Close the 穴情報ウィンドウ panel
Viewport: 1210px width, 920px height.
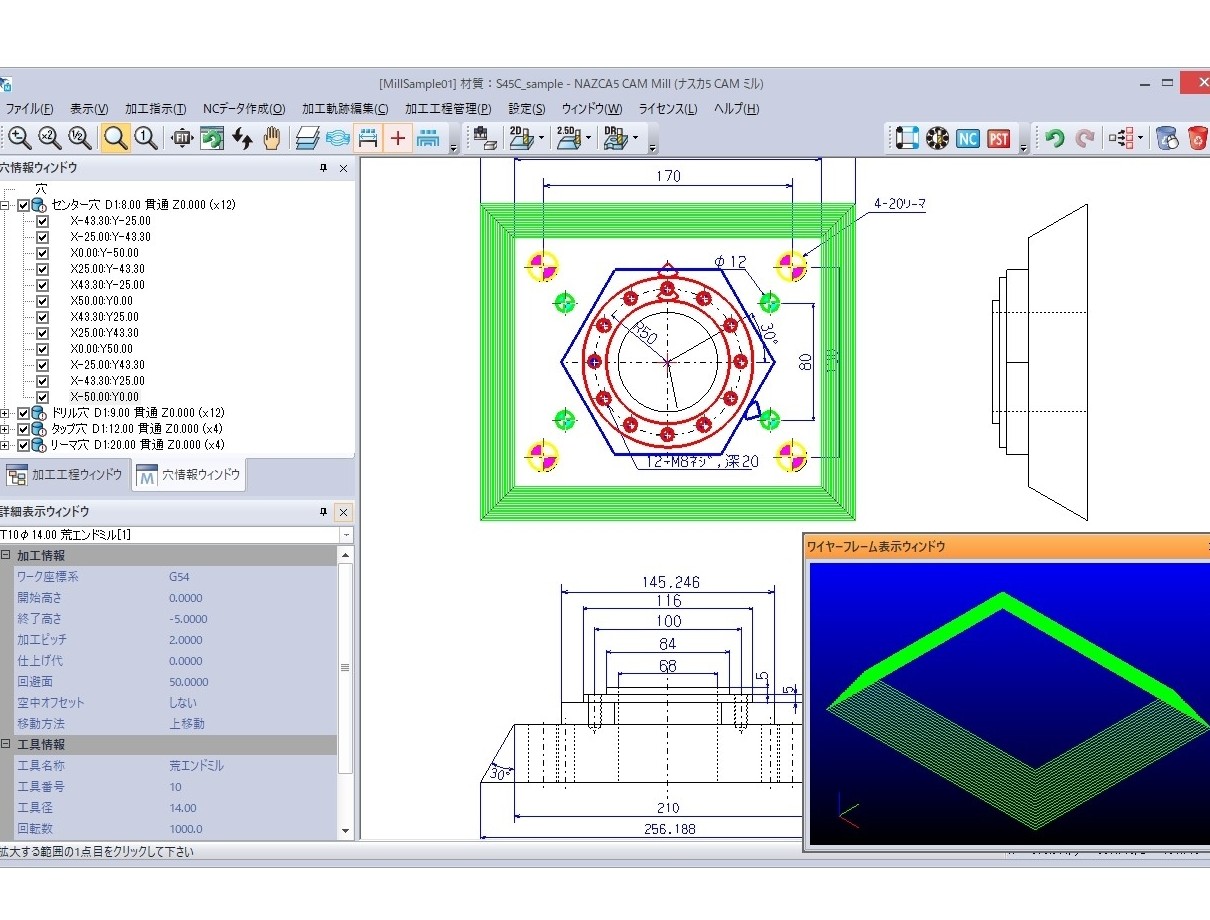point(343,169)
